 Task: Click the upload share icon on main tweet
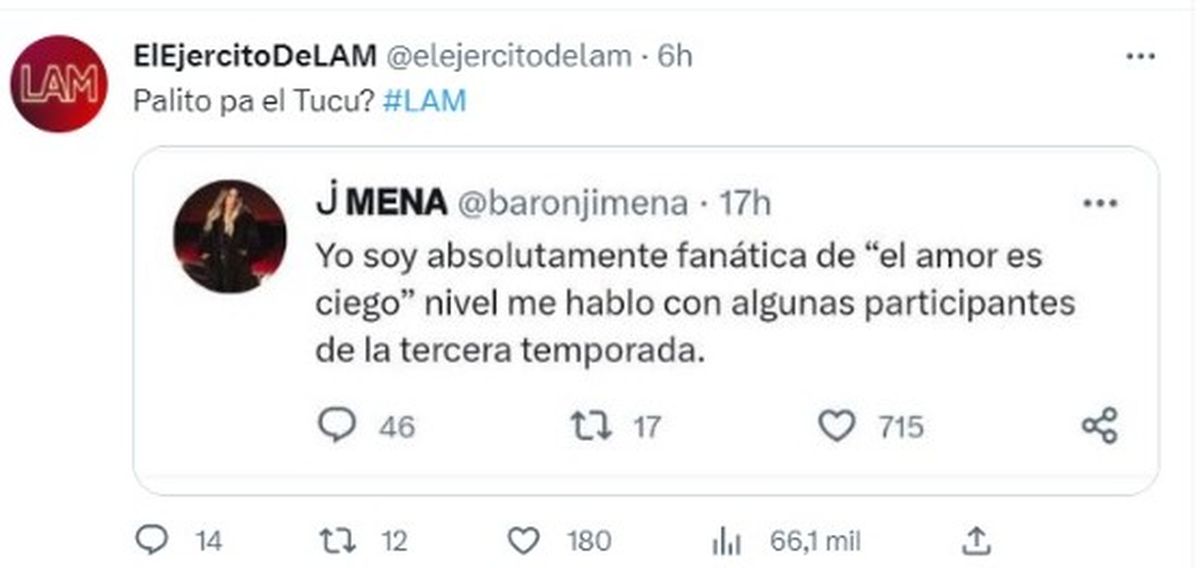[x=975, y=541]
